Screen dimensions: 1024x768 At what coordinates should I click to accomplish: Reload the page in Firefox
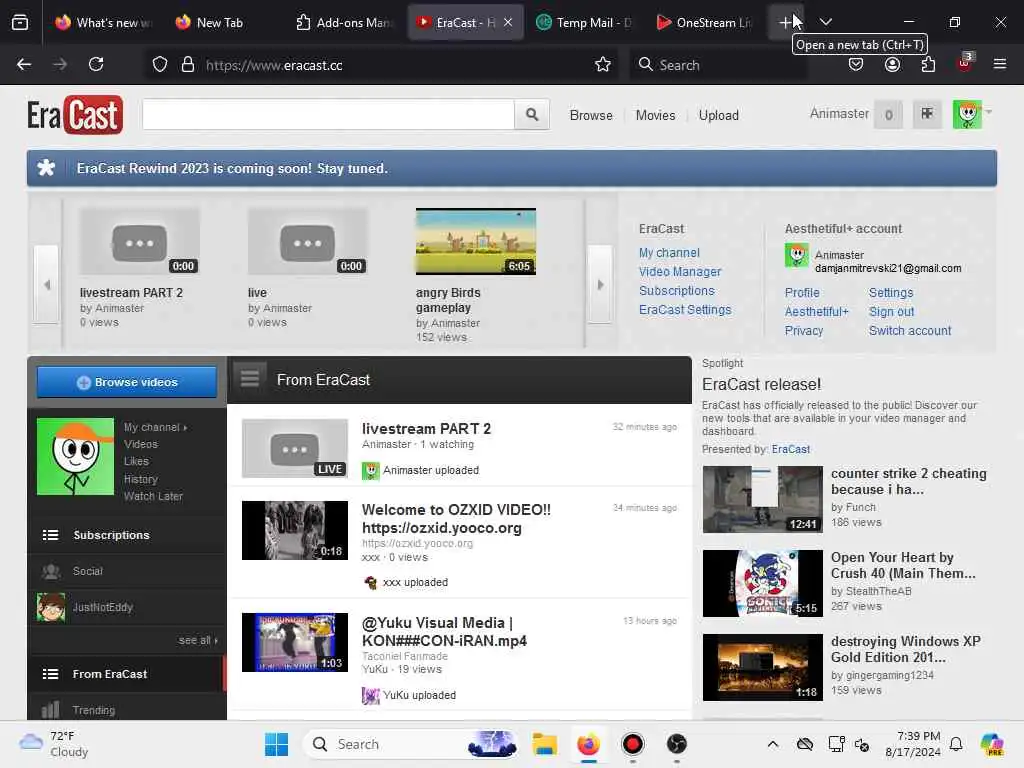click(96, 65)
